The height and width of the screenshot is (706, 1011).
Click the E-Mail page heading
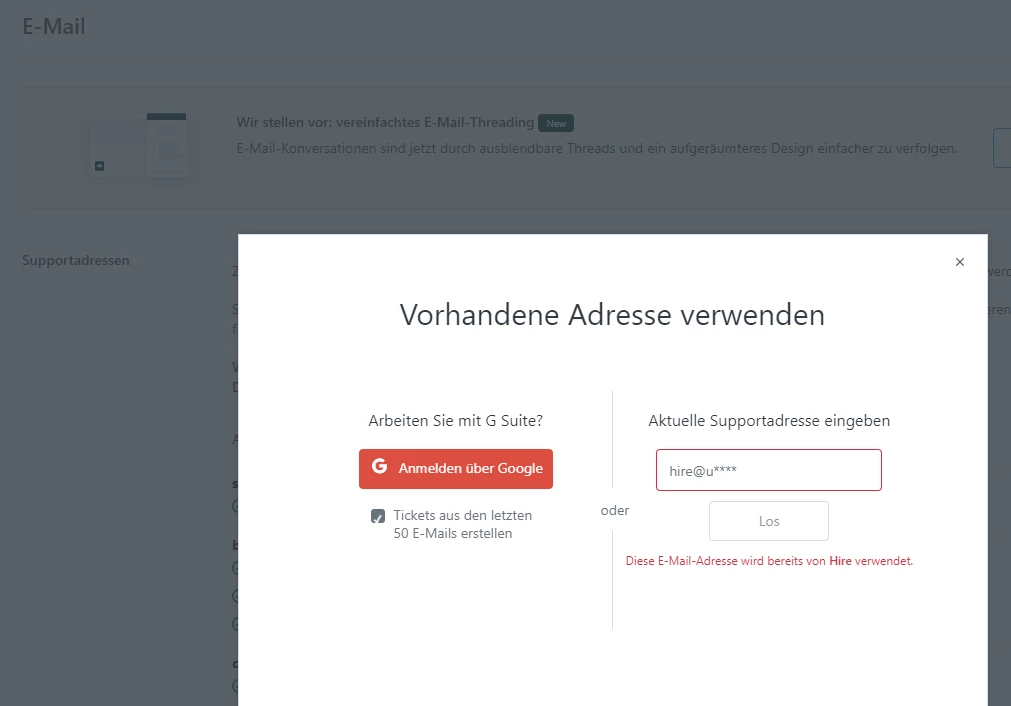coord(54,26)
